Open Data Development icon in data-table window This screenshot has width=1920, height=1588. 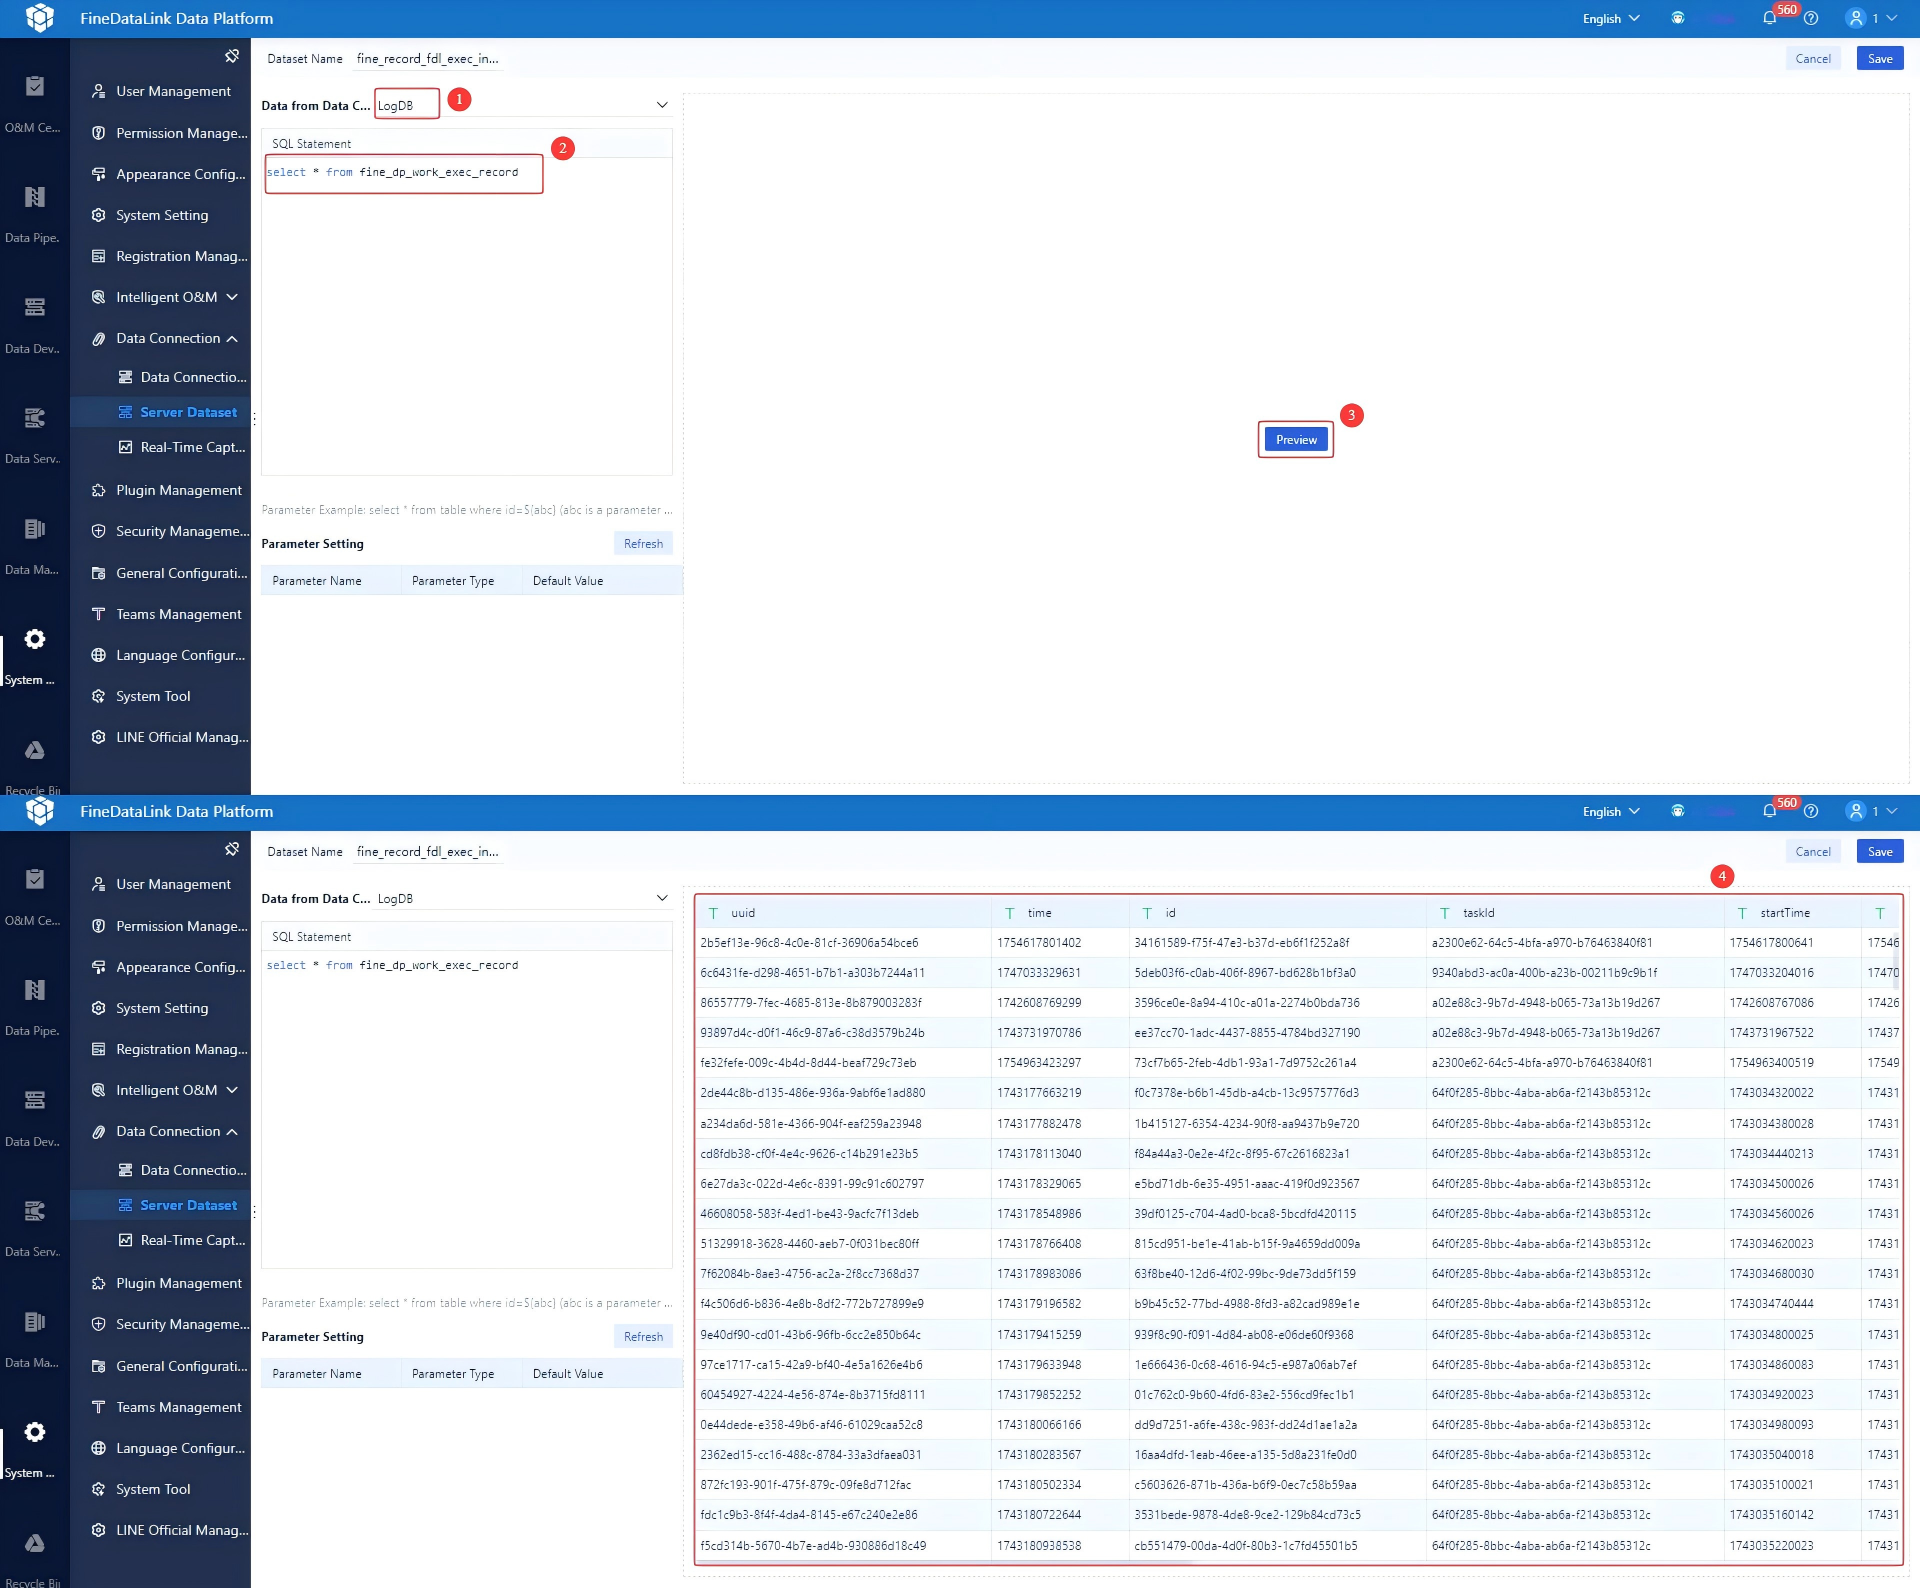pos(34,1100)
